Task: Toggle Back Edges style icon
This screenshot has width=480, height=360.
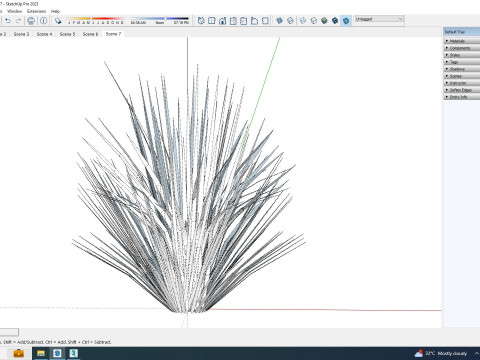Action: [x=290, y=21]
